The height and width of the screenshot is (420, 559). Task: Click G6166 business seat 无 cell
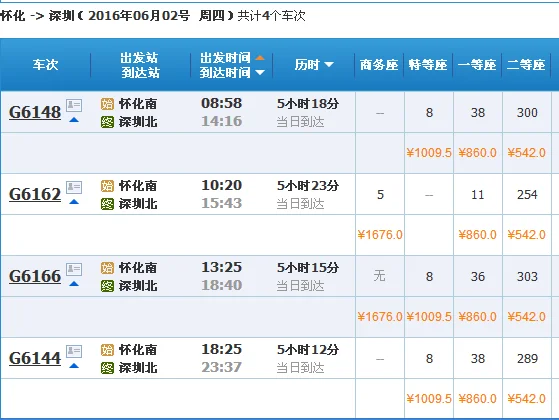tap(380, 276)
